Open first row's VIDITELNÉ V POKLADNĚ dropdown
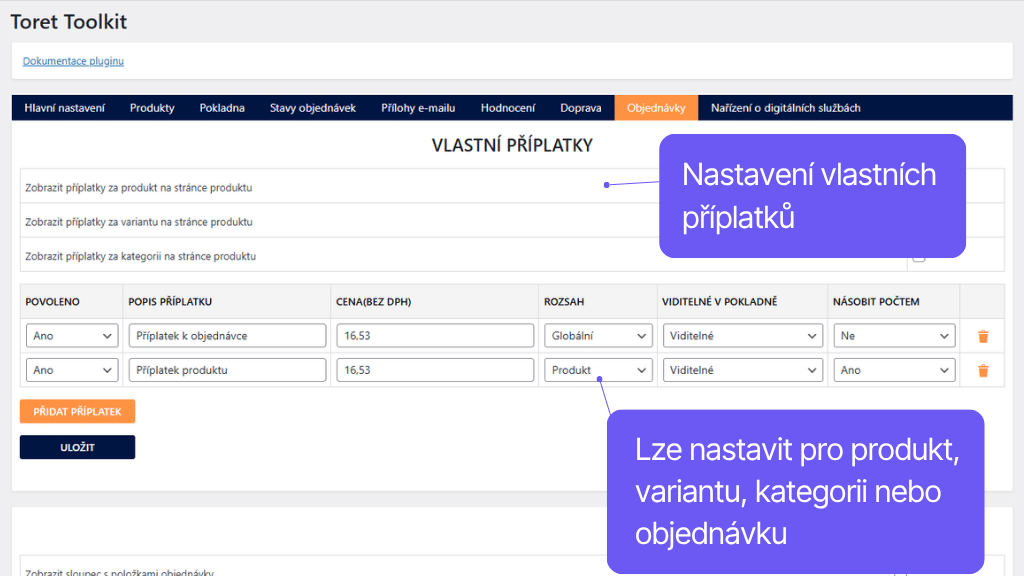This screenshot has width=1024, height=576. [x=742, y=335]
